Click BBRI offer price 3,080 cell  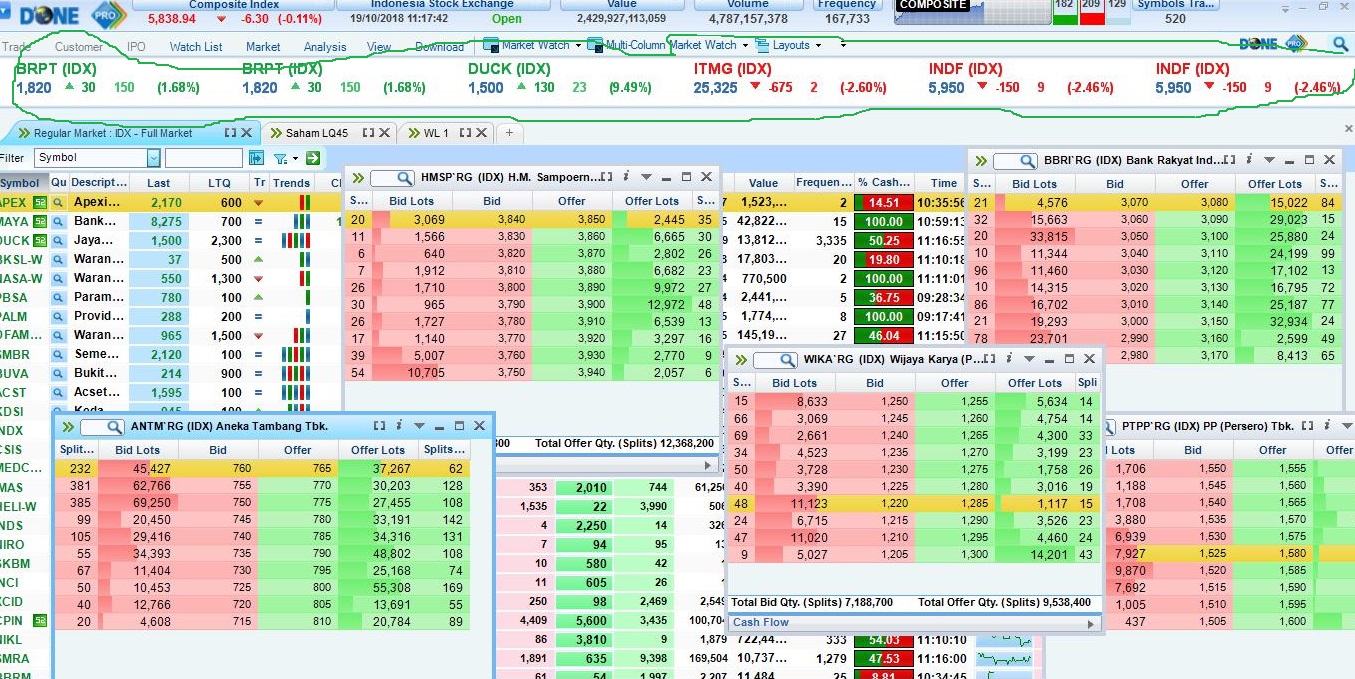coord(1194,203)
